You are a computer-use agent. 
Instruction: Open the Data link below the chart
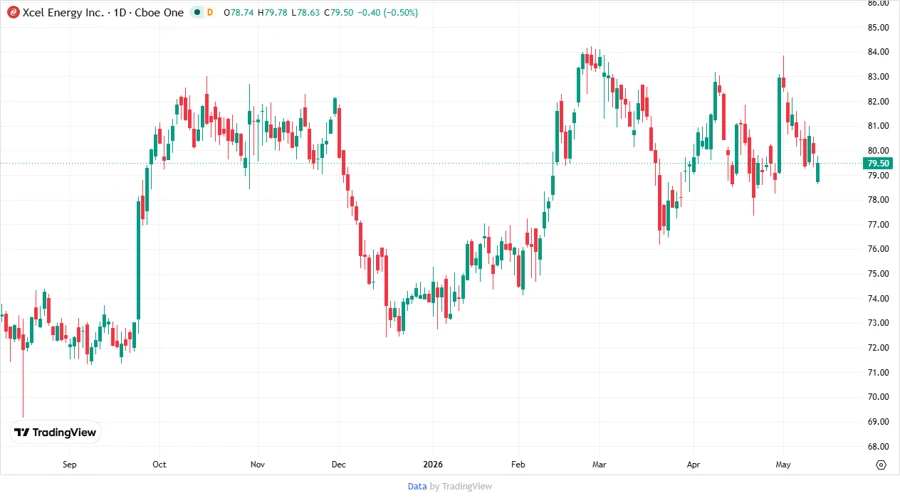[417, 487]
